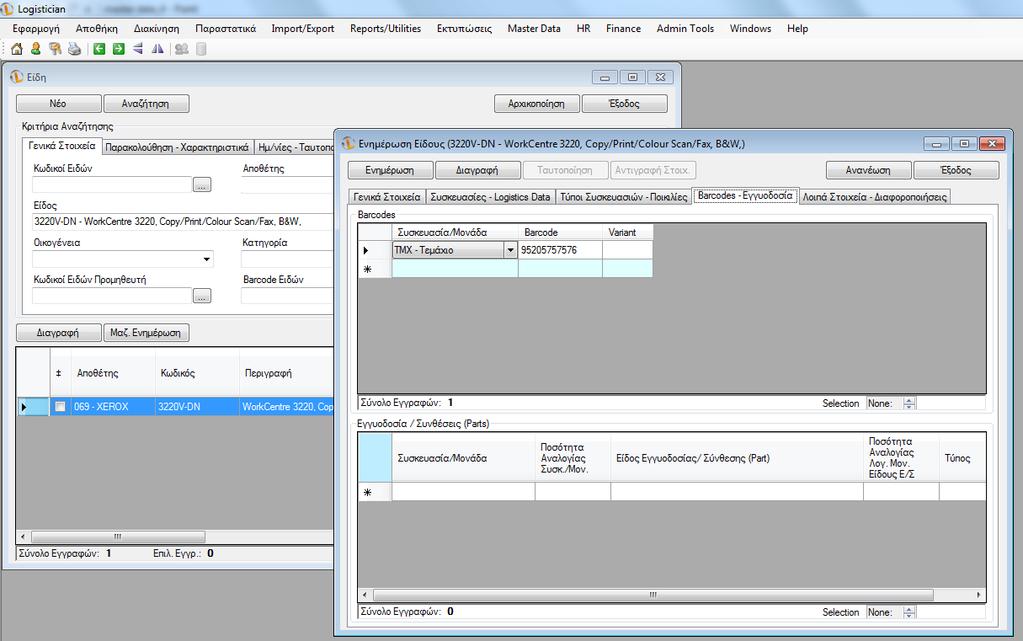Image resolution: width=1023 pixels, height=641 pixels.
Task: Click the greyed users group toolbar icon
Action: click(181, 49)
